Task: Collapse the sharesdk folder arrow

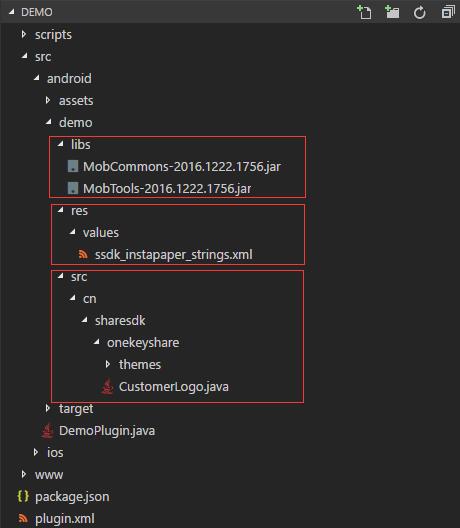Action: (x=84, y=320)
